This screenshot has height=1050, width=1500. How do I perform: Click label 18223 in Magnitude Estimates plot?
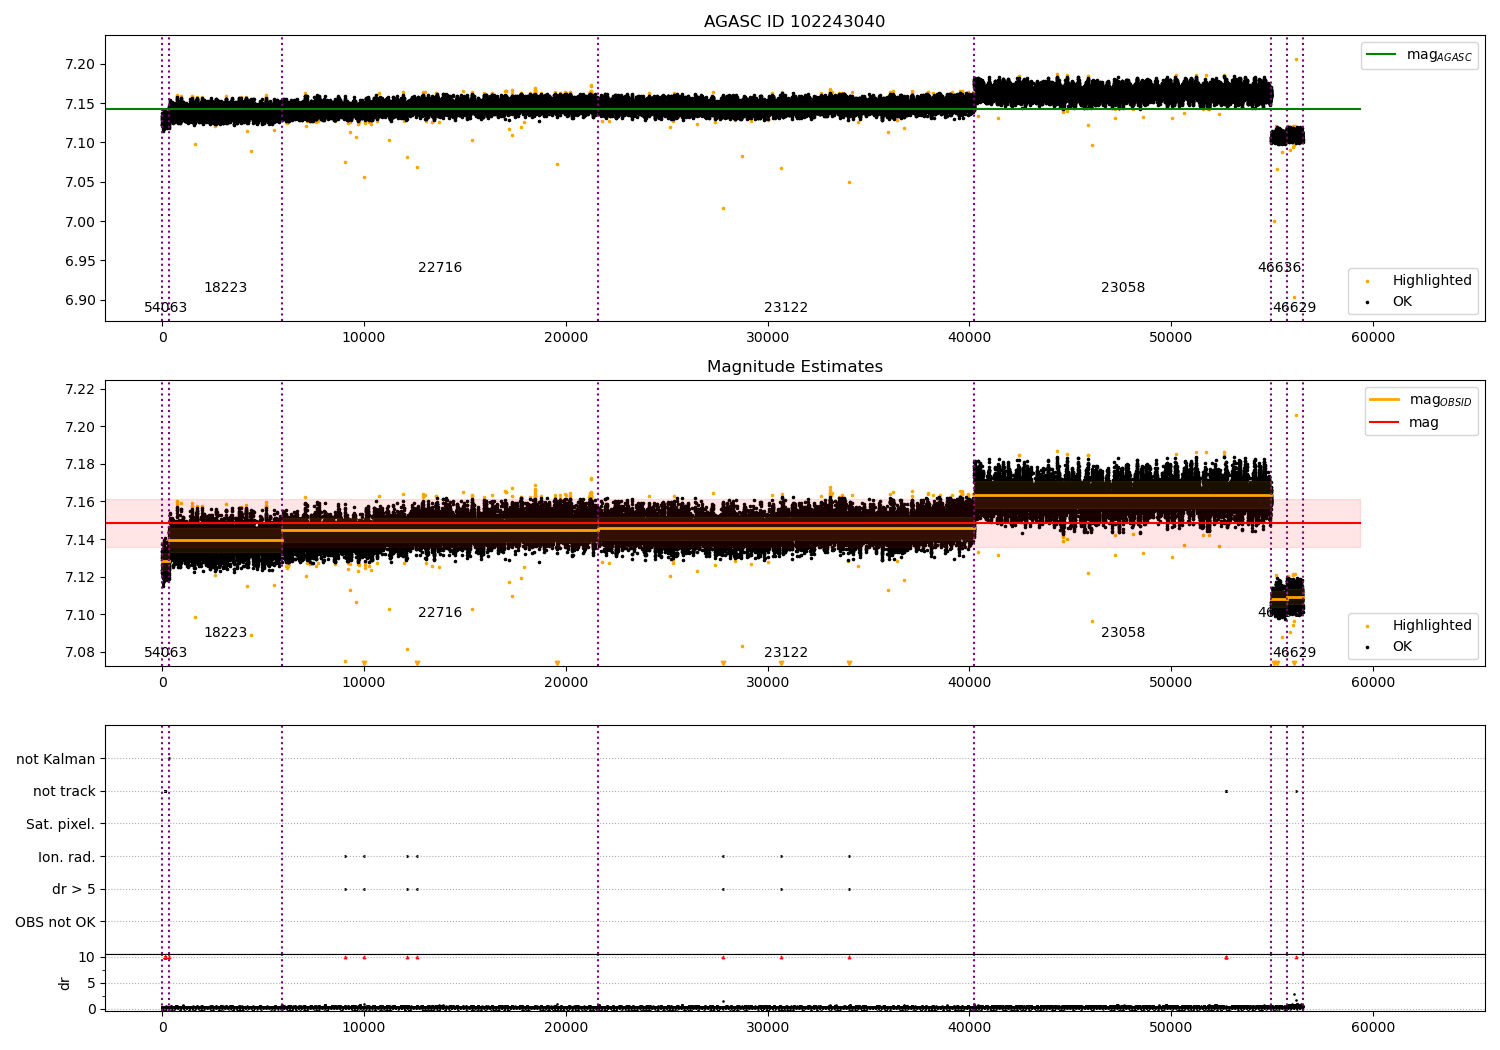226,633
